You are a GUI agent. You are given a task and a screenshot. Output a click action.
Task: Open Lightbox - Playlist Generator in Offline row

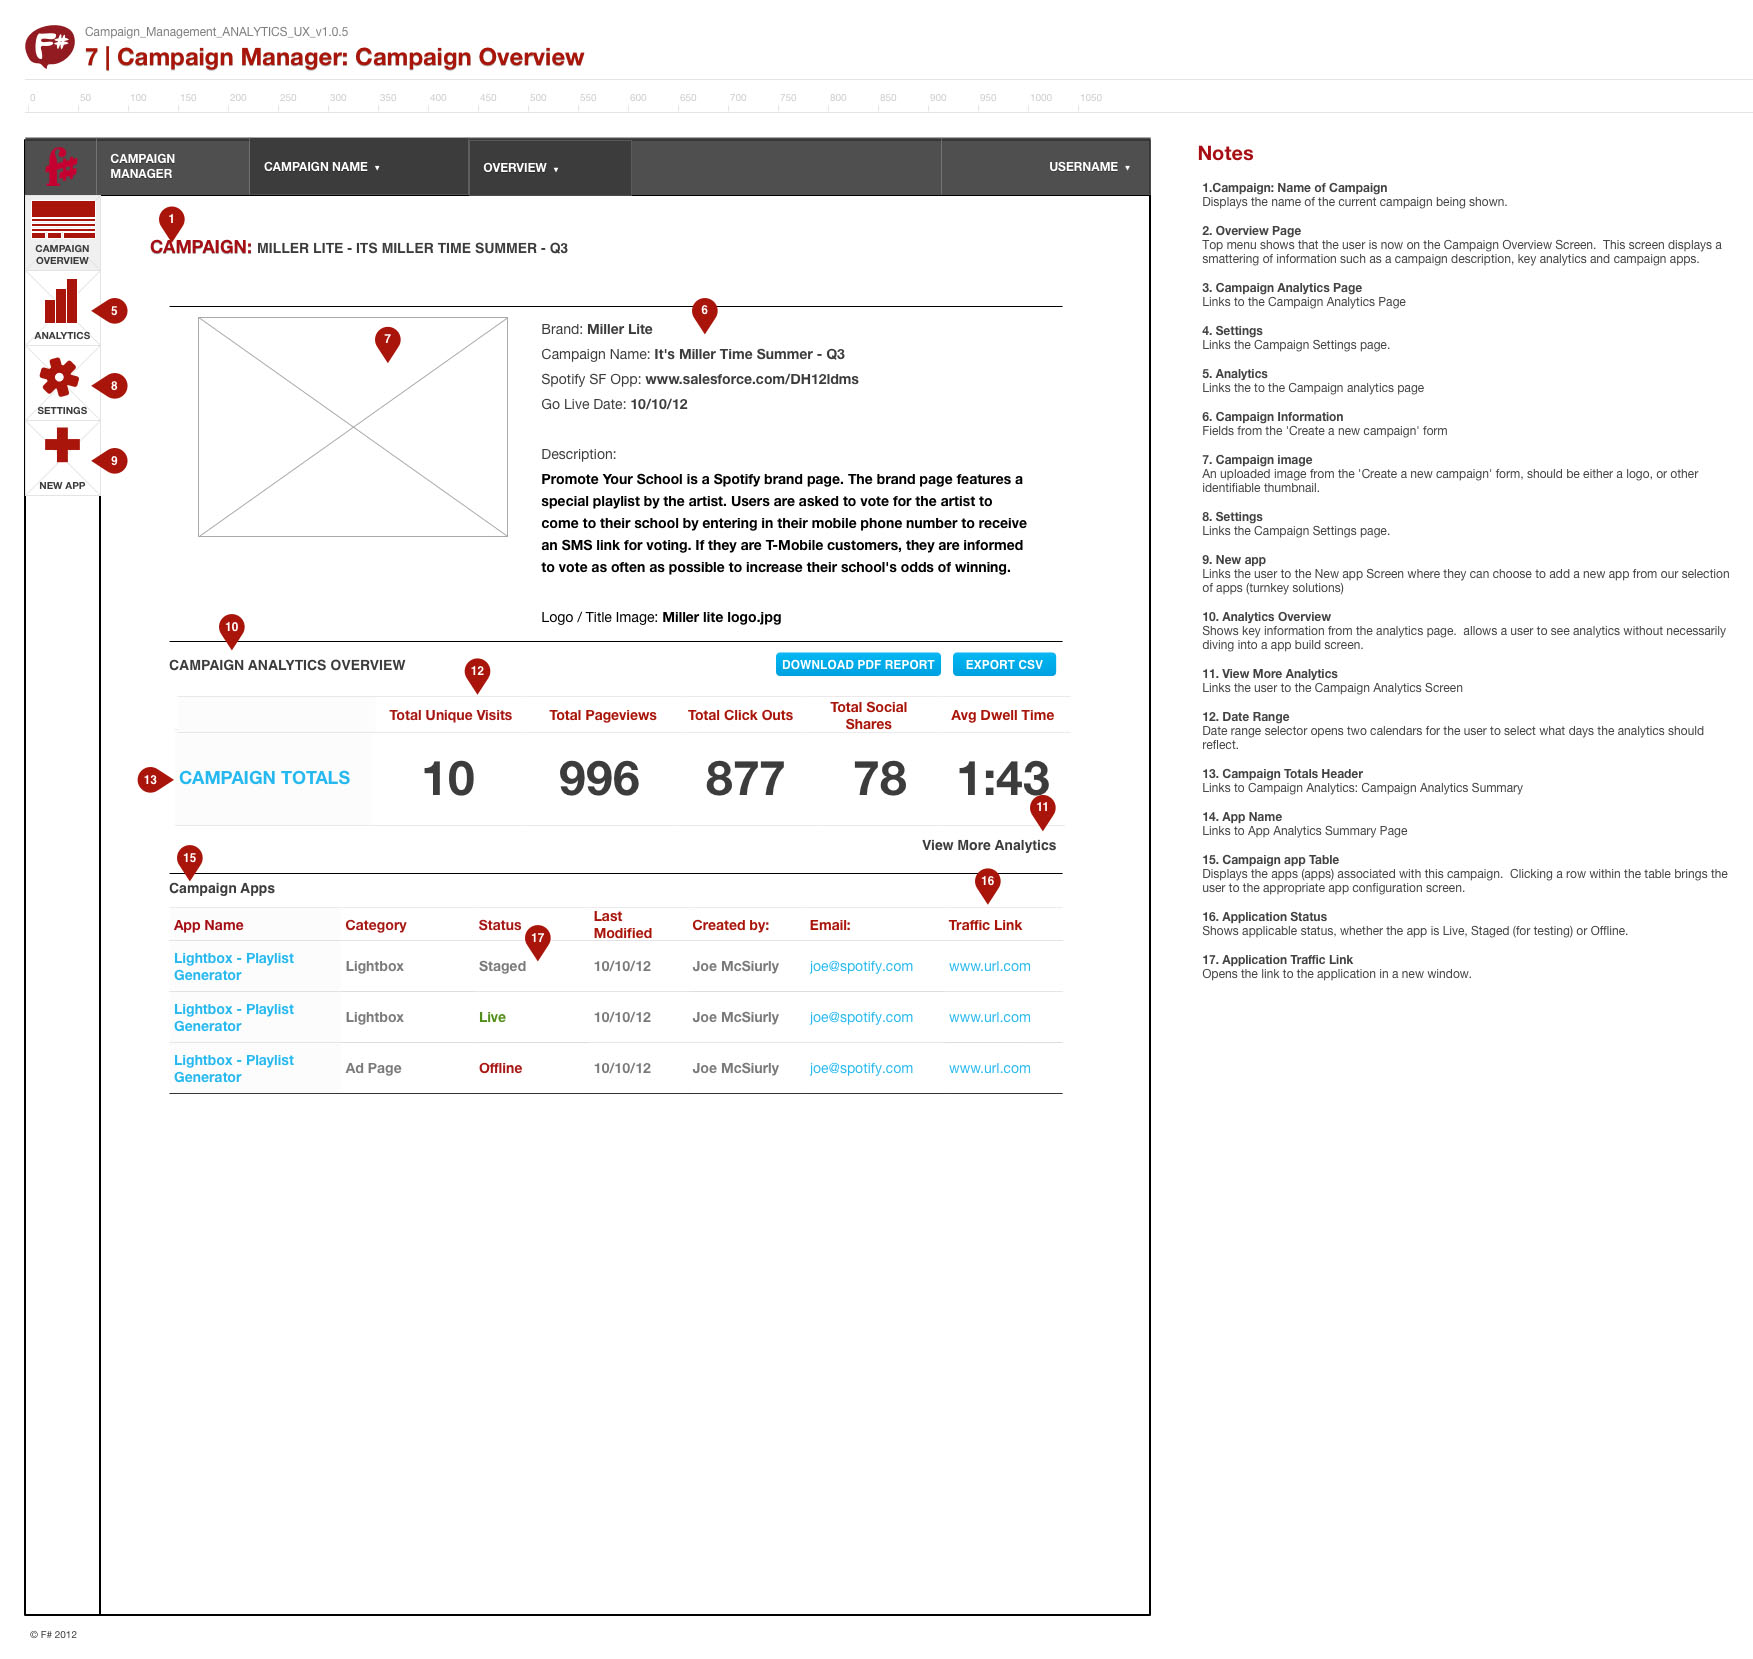[x=234, y=1069]
